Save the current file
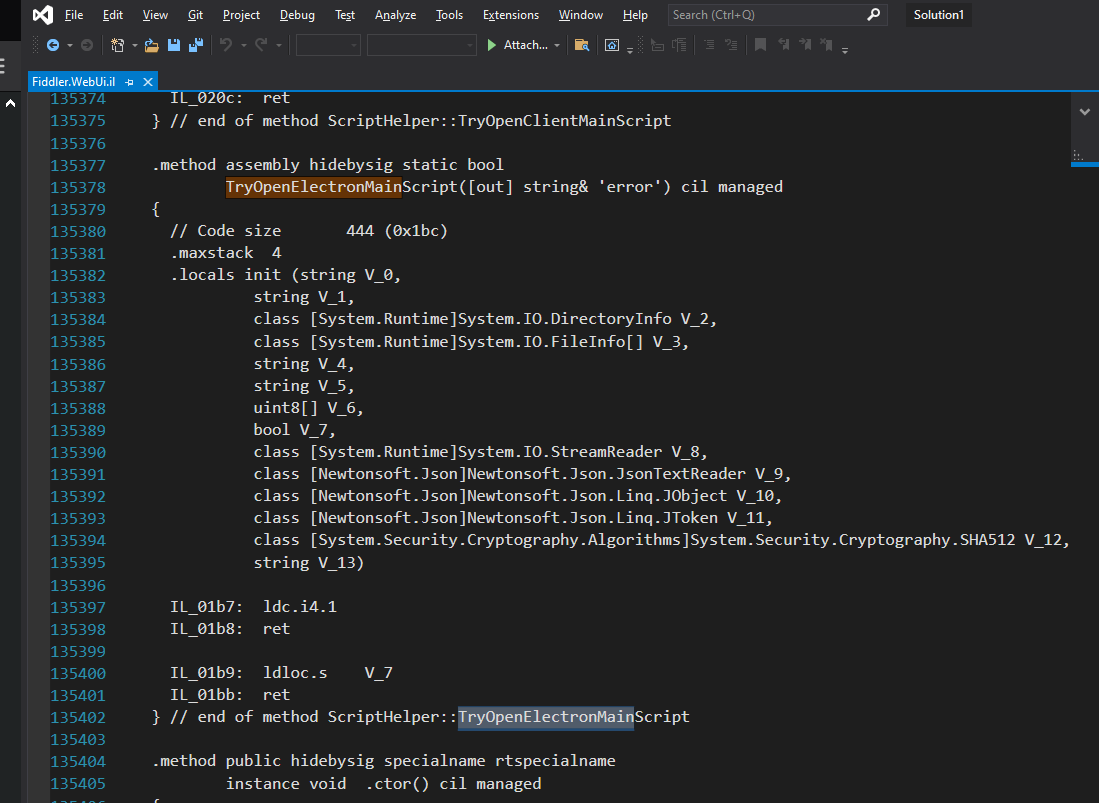 click(x=174, y=46)
